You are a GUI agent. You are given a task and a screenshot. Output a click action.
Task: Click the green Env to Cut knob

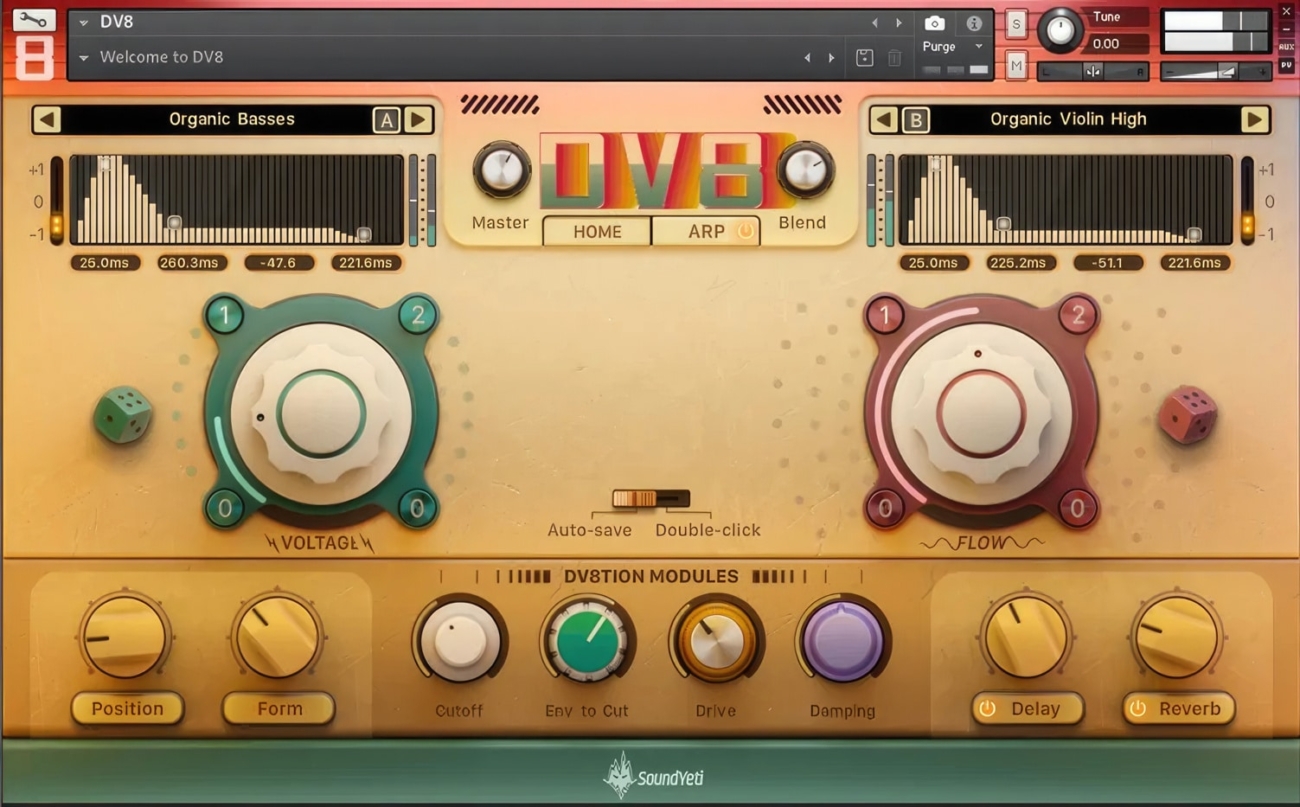point(588,641)
